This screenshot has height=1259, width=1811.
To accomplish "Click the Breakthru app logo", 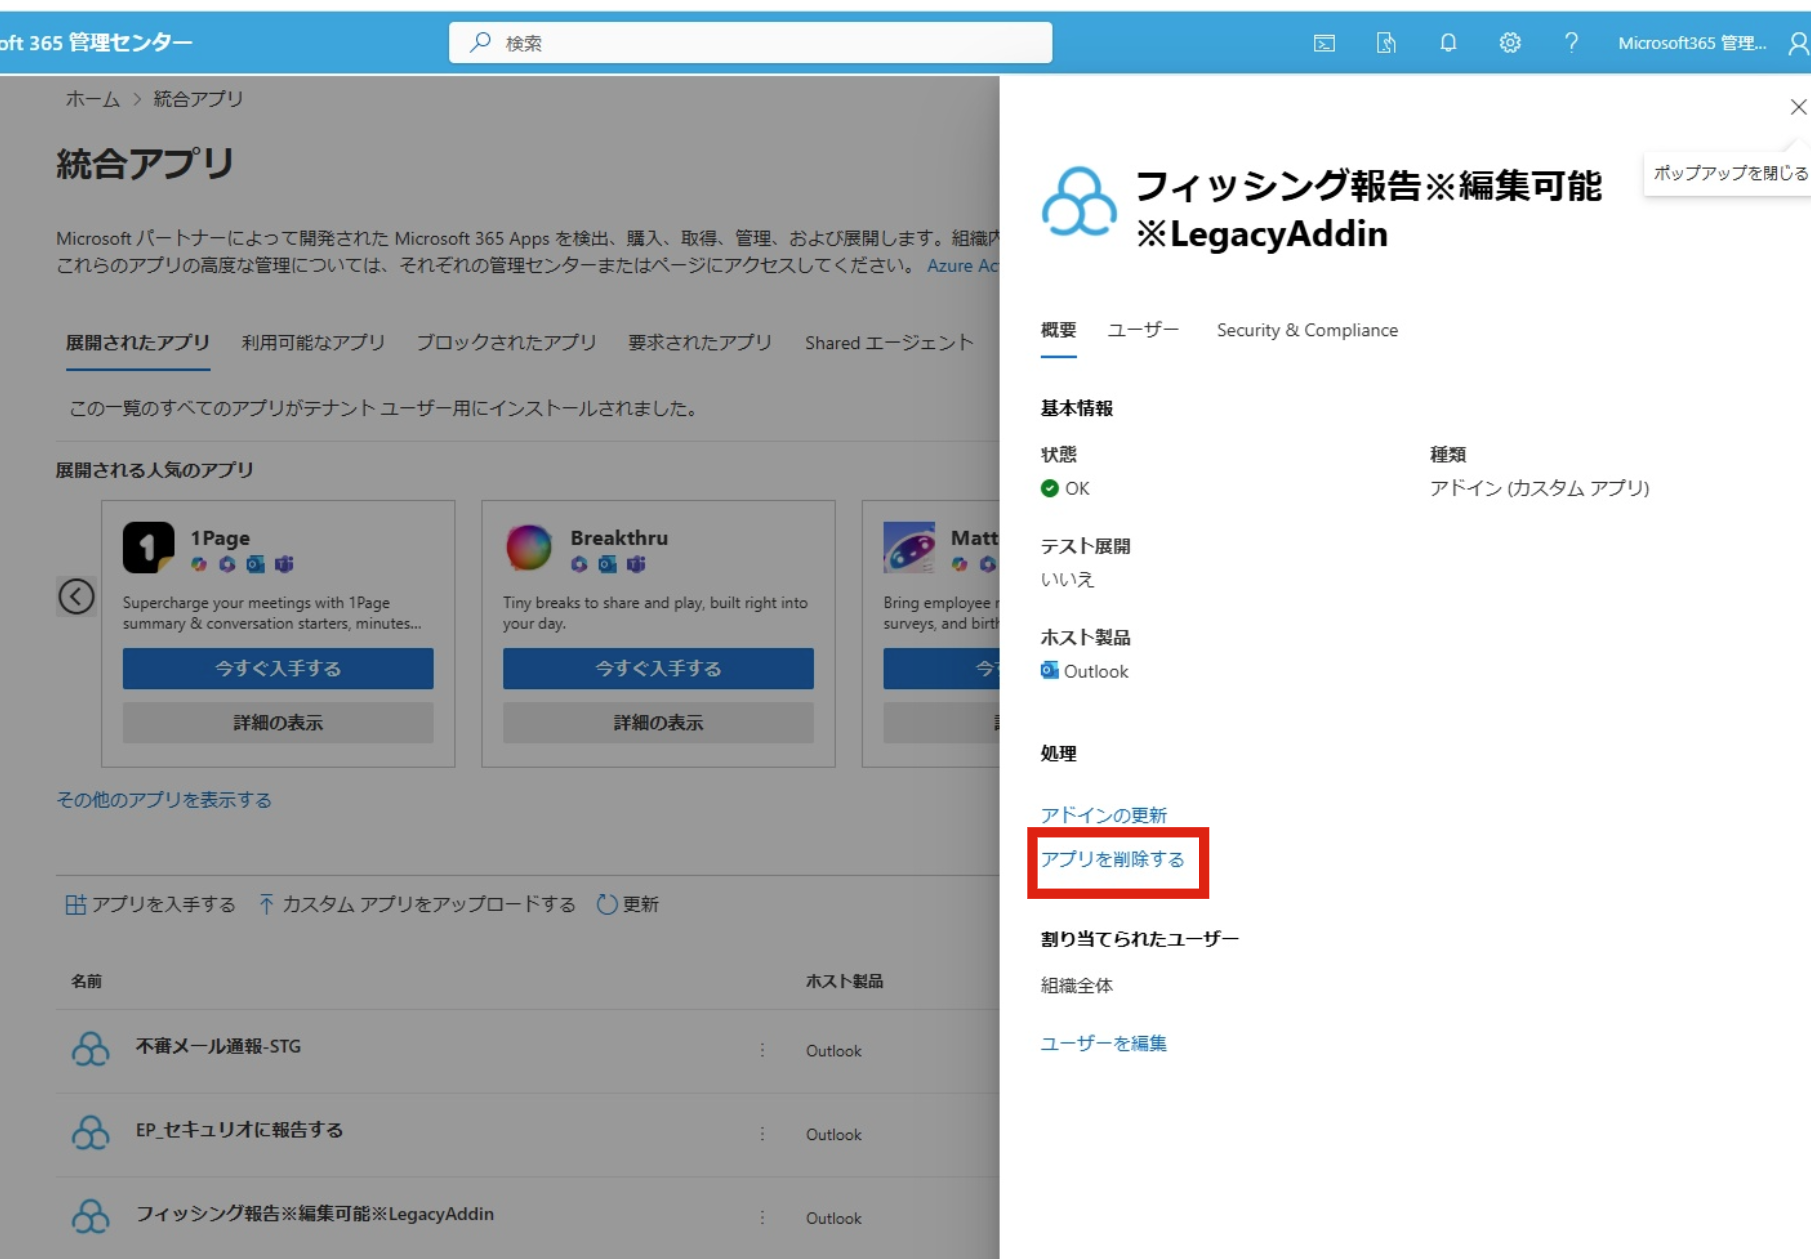I will [x=528, y=547].
